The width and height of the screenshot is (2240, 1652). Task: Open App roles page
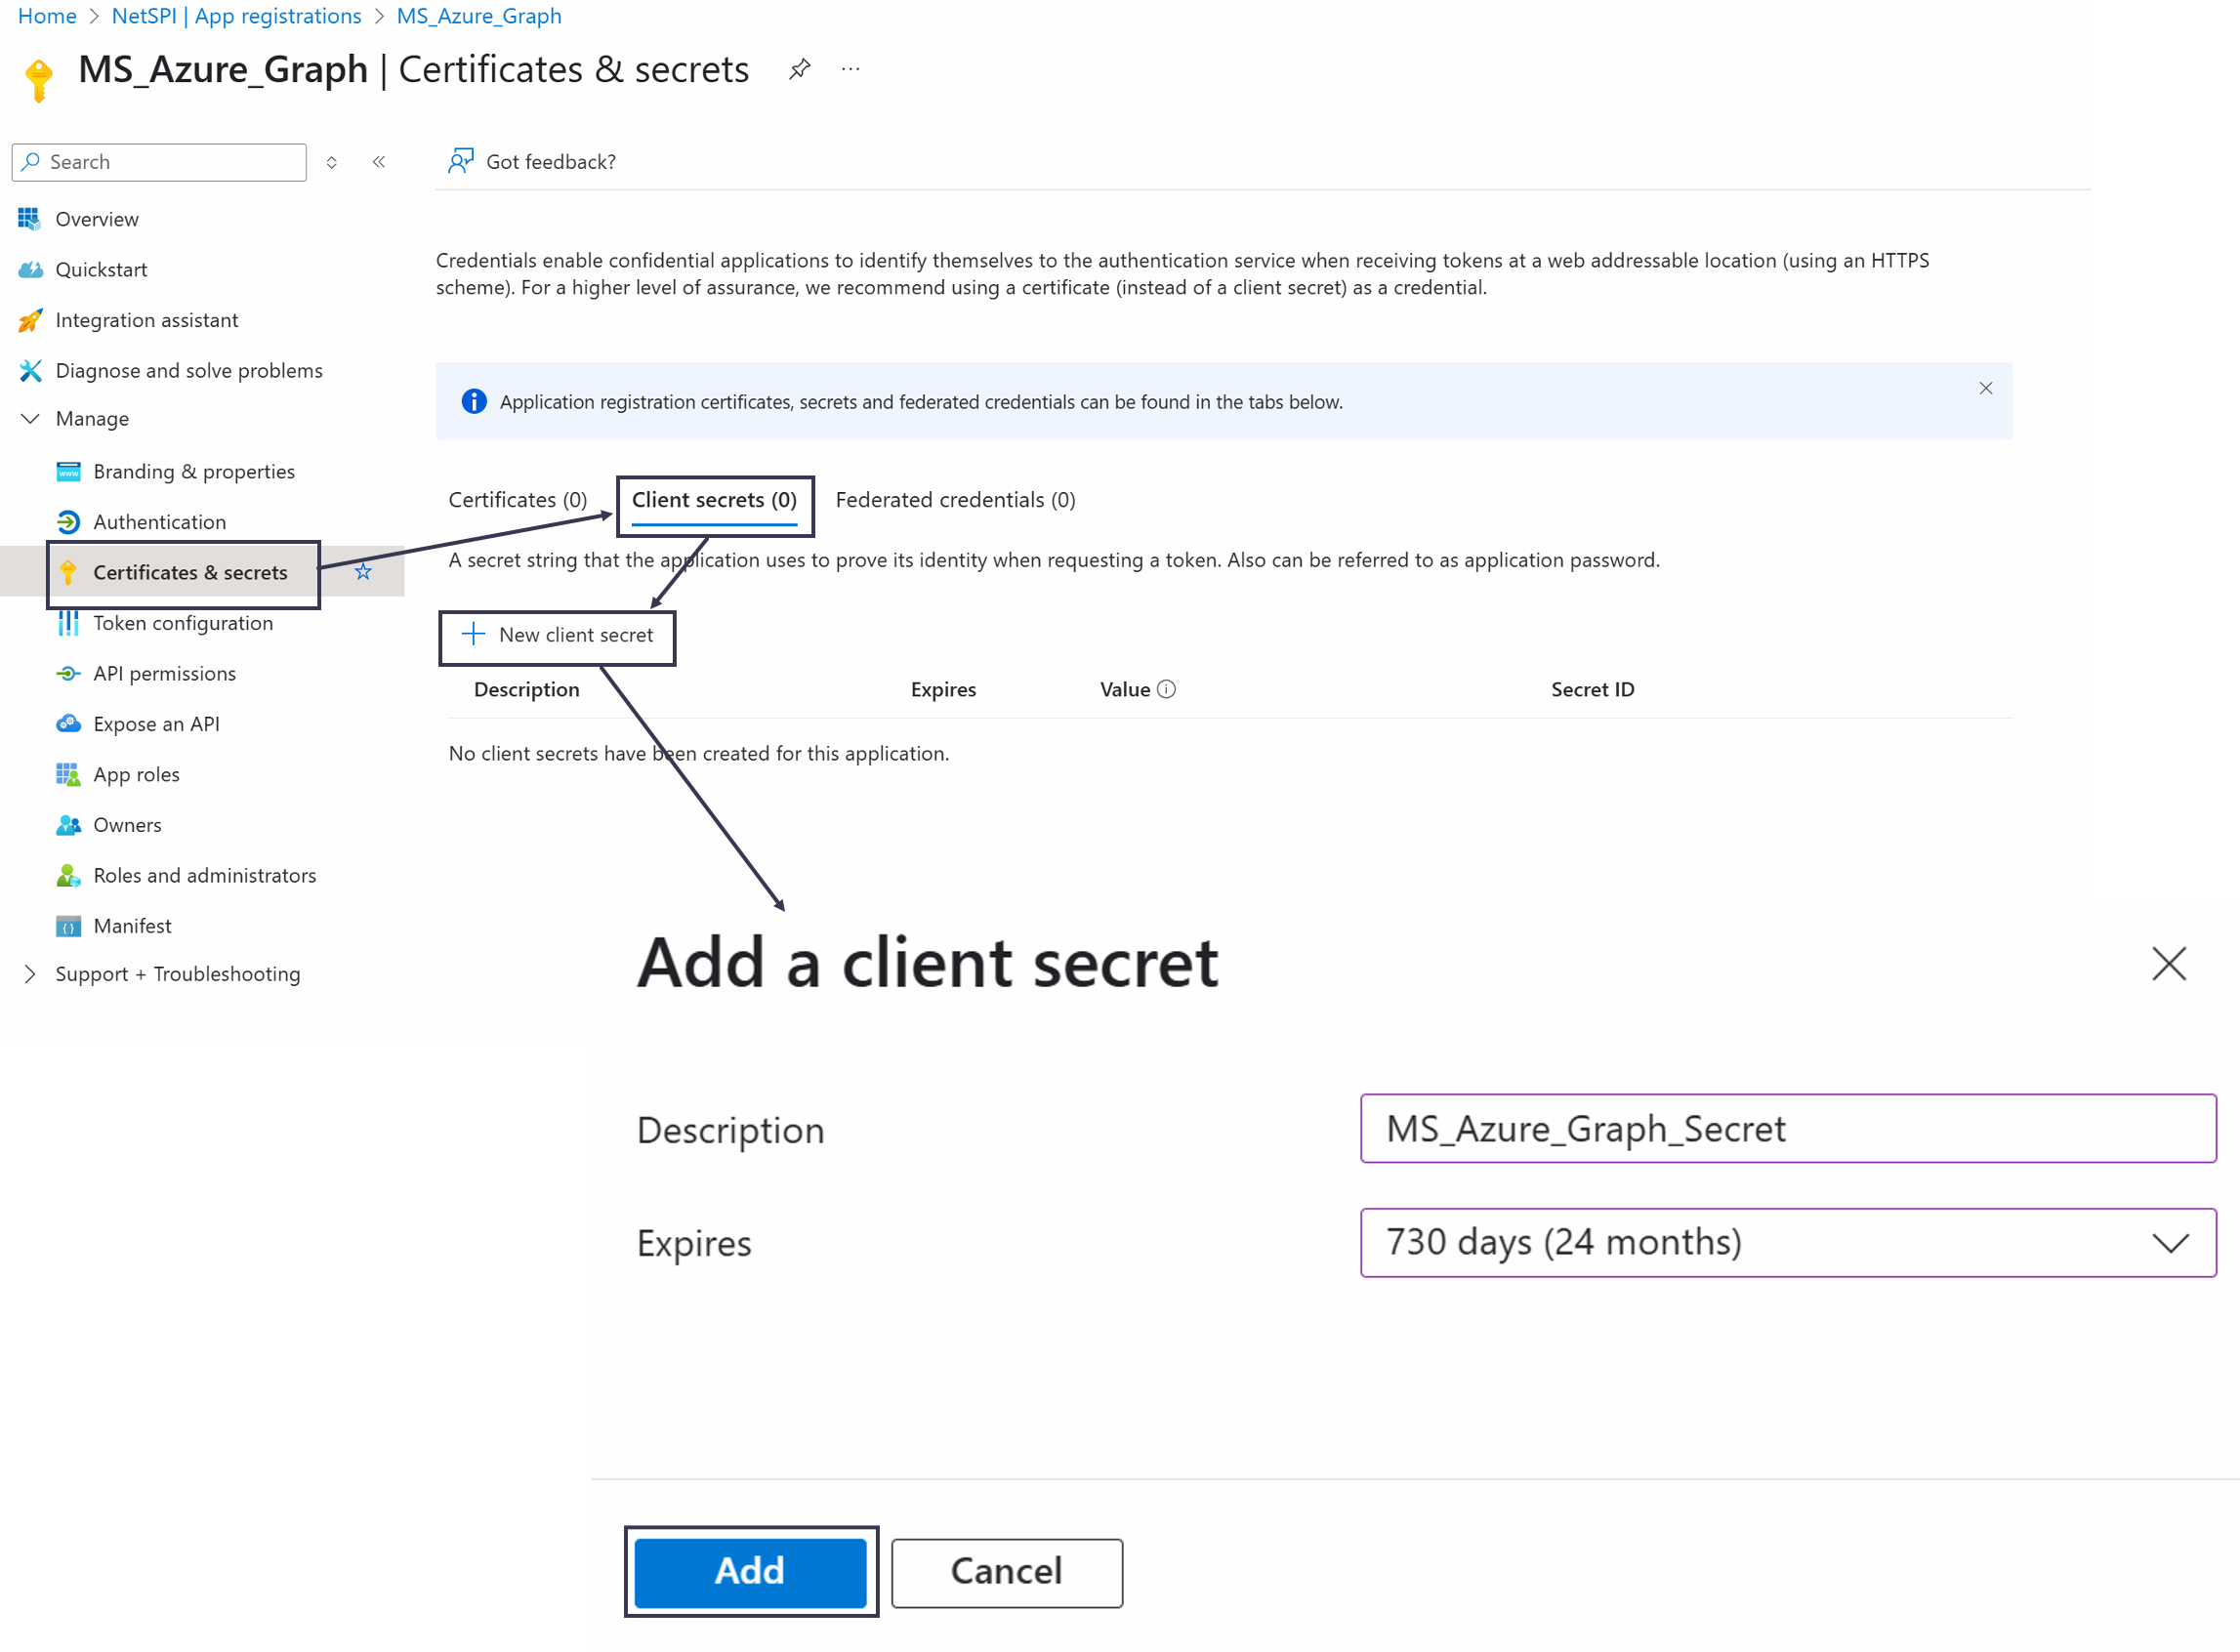pos(137,775)
